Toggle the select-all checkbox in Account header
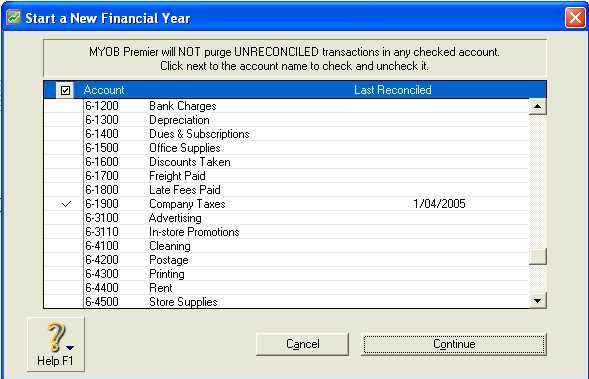 (x=65, y=90)
